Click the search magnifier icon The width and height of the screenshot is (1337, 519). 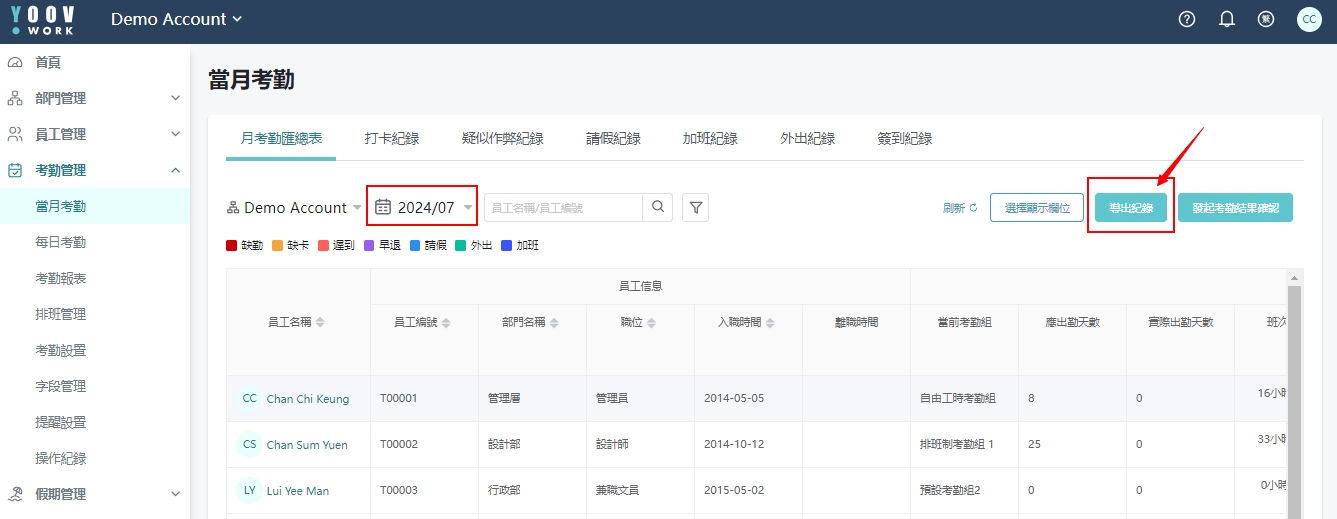pos(658,207)
